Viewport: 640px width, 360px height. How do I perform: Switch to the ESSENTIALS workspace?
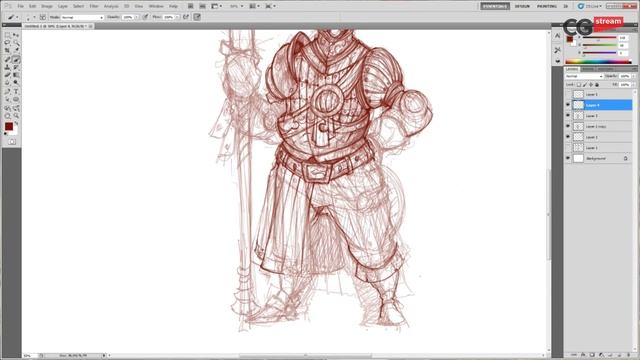tap(495, 6)
